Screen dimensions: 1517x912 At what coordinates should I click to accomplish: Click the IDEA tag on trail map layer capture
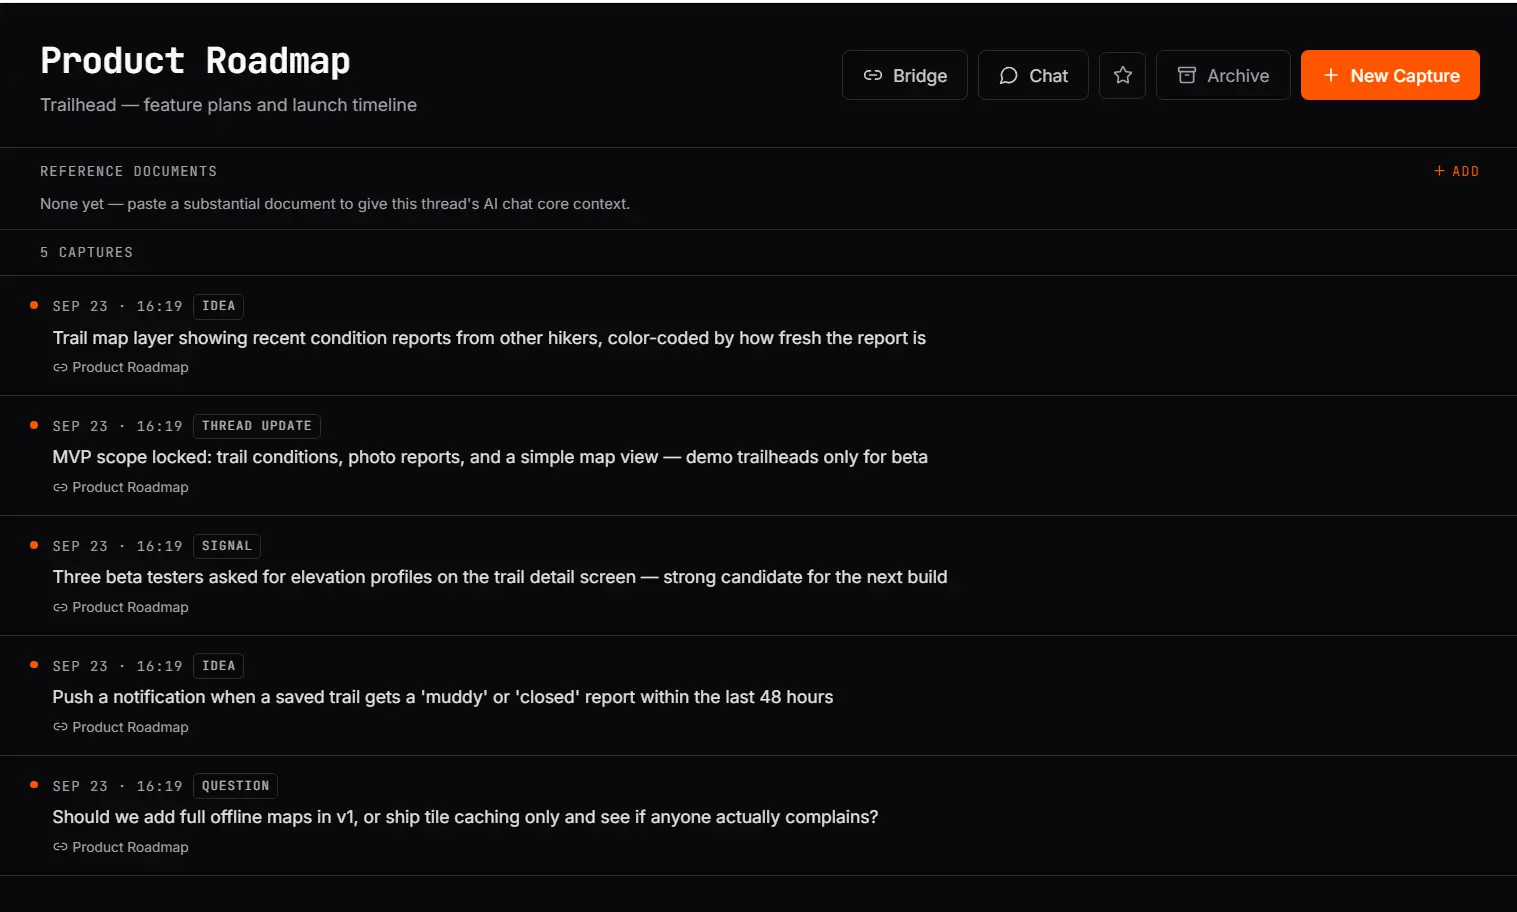[x=218, y=306]
